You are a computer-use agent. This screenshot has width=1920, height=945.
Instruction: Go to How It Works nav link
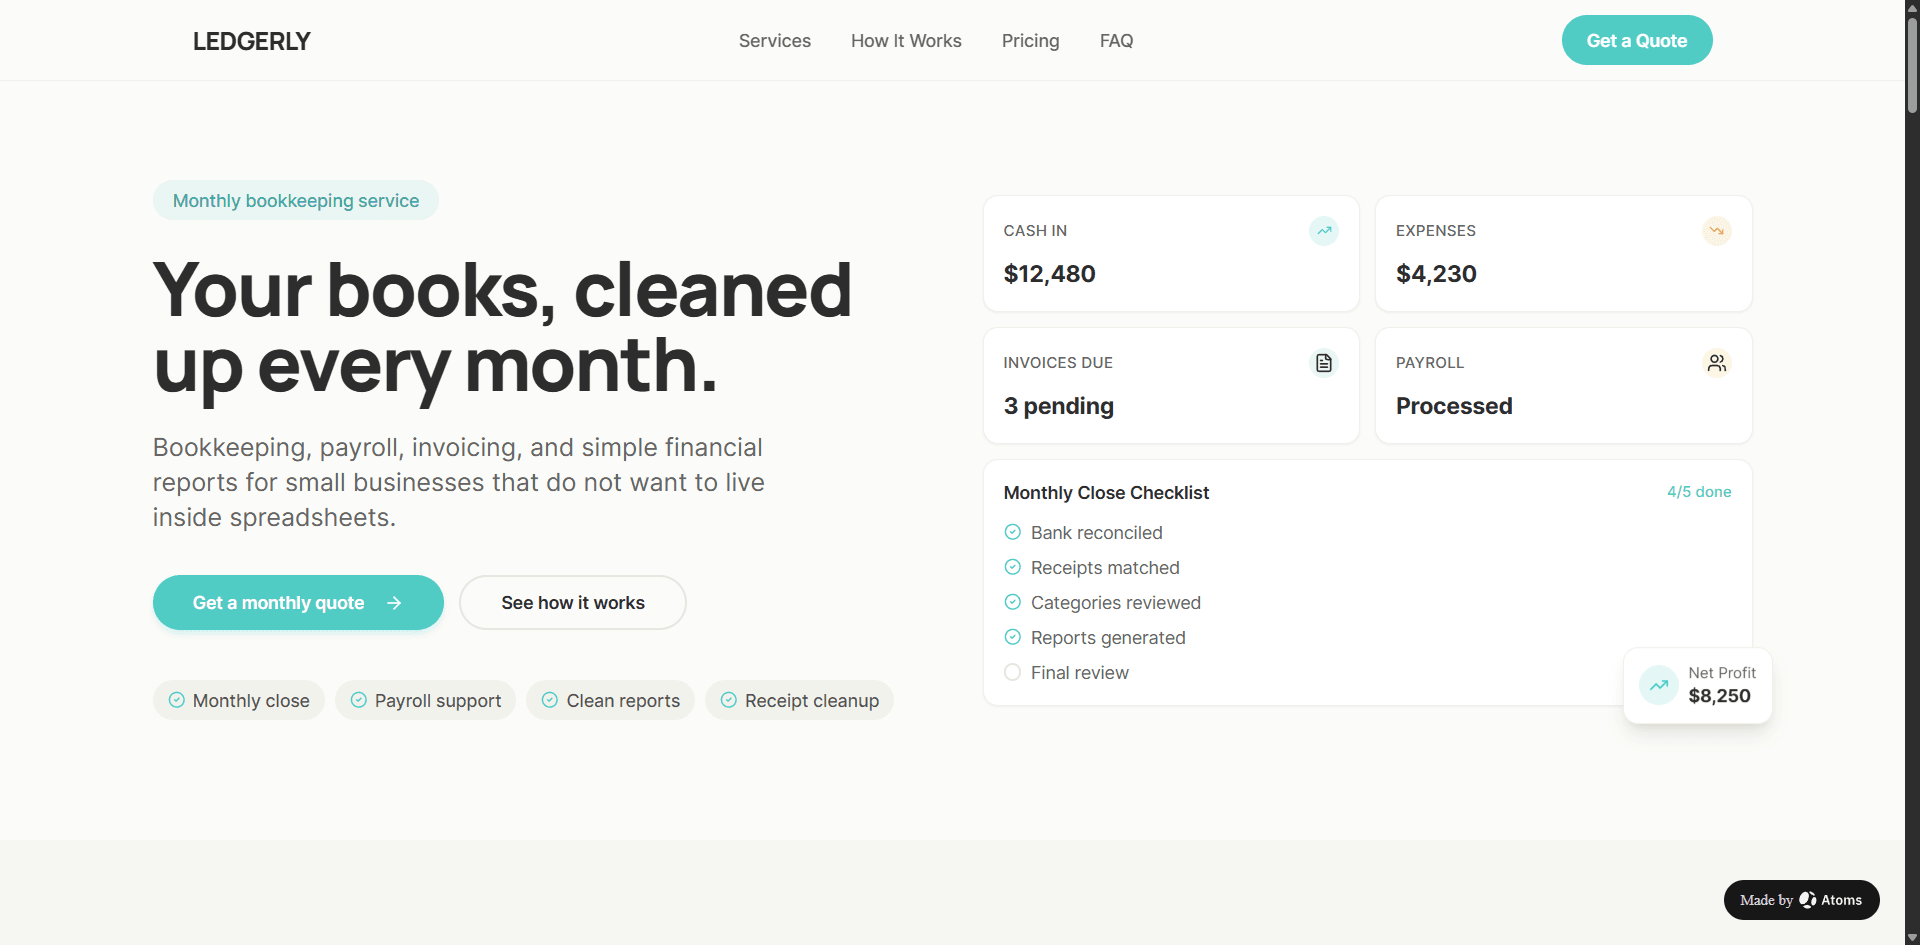click(906, 41)
